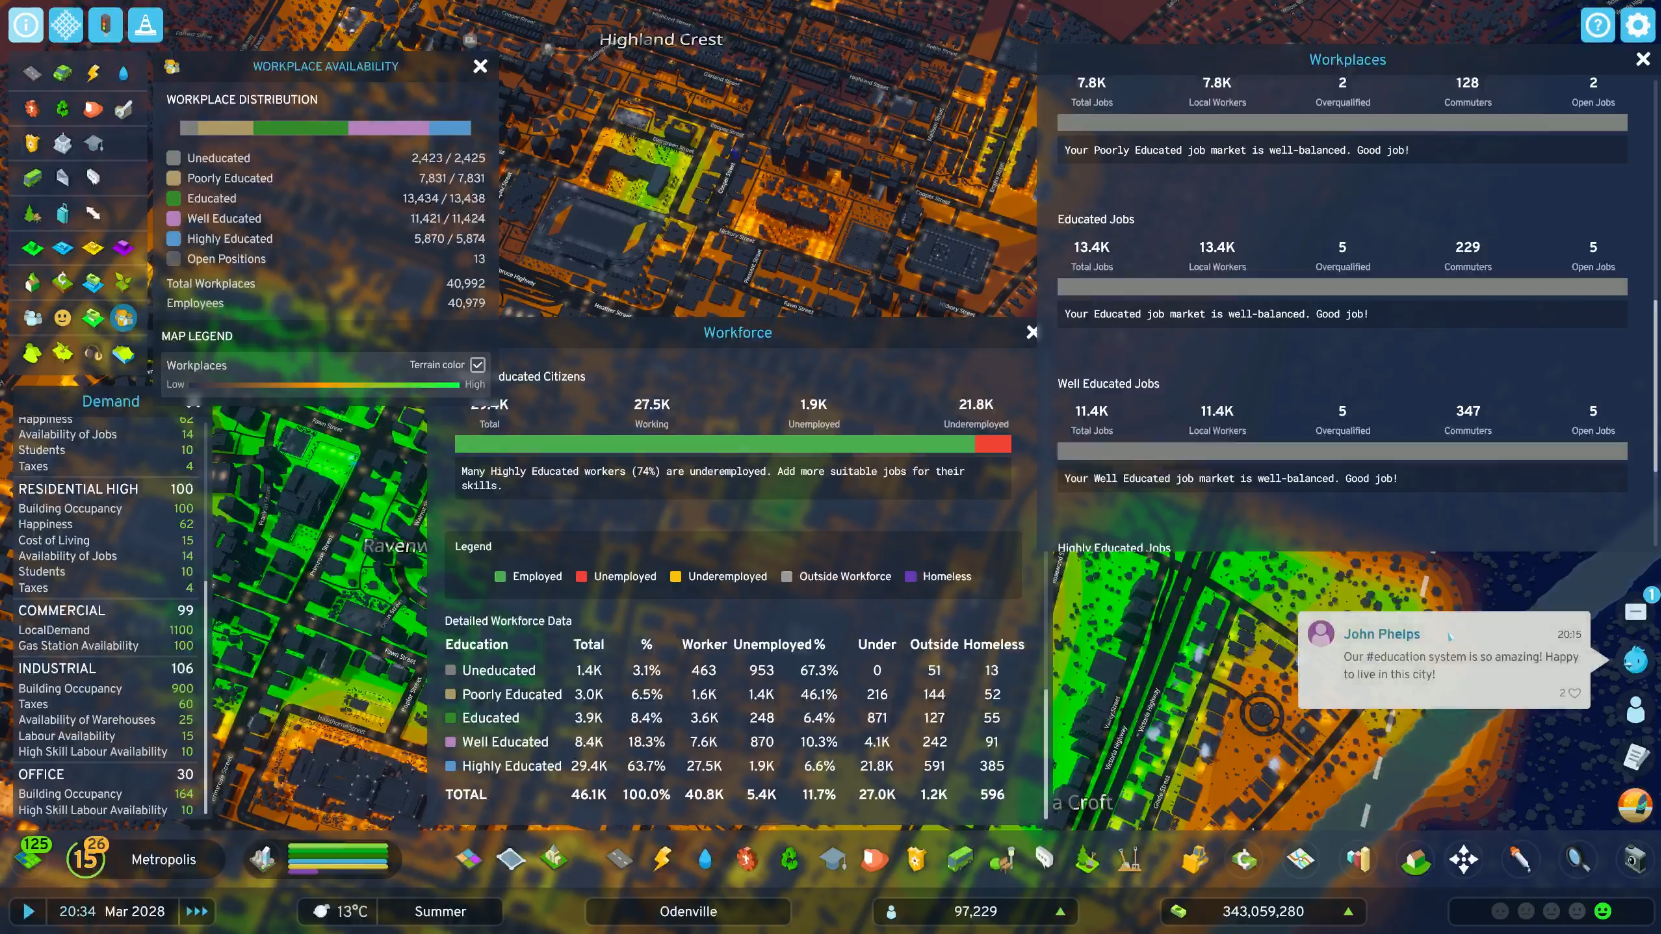Open the Noise pollution headphones info view
1661x934 pixels.
click(93, 353)
